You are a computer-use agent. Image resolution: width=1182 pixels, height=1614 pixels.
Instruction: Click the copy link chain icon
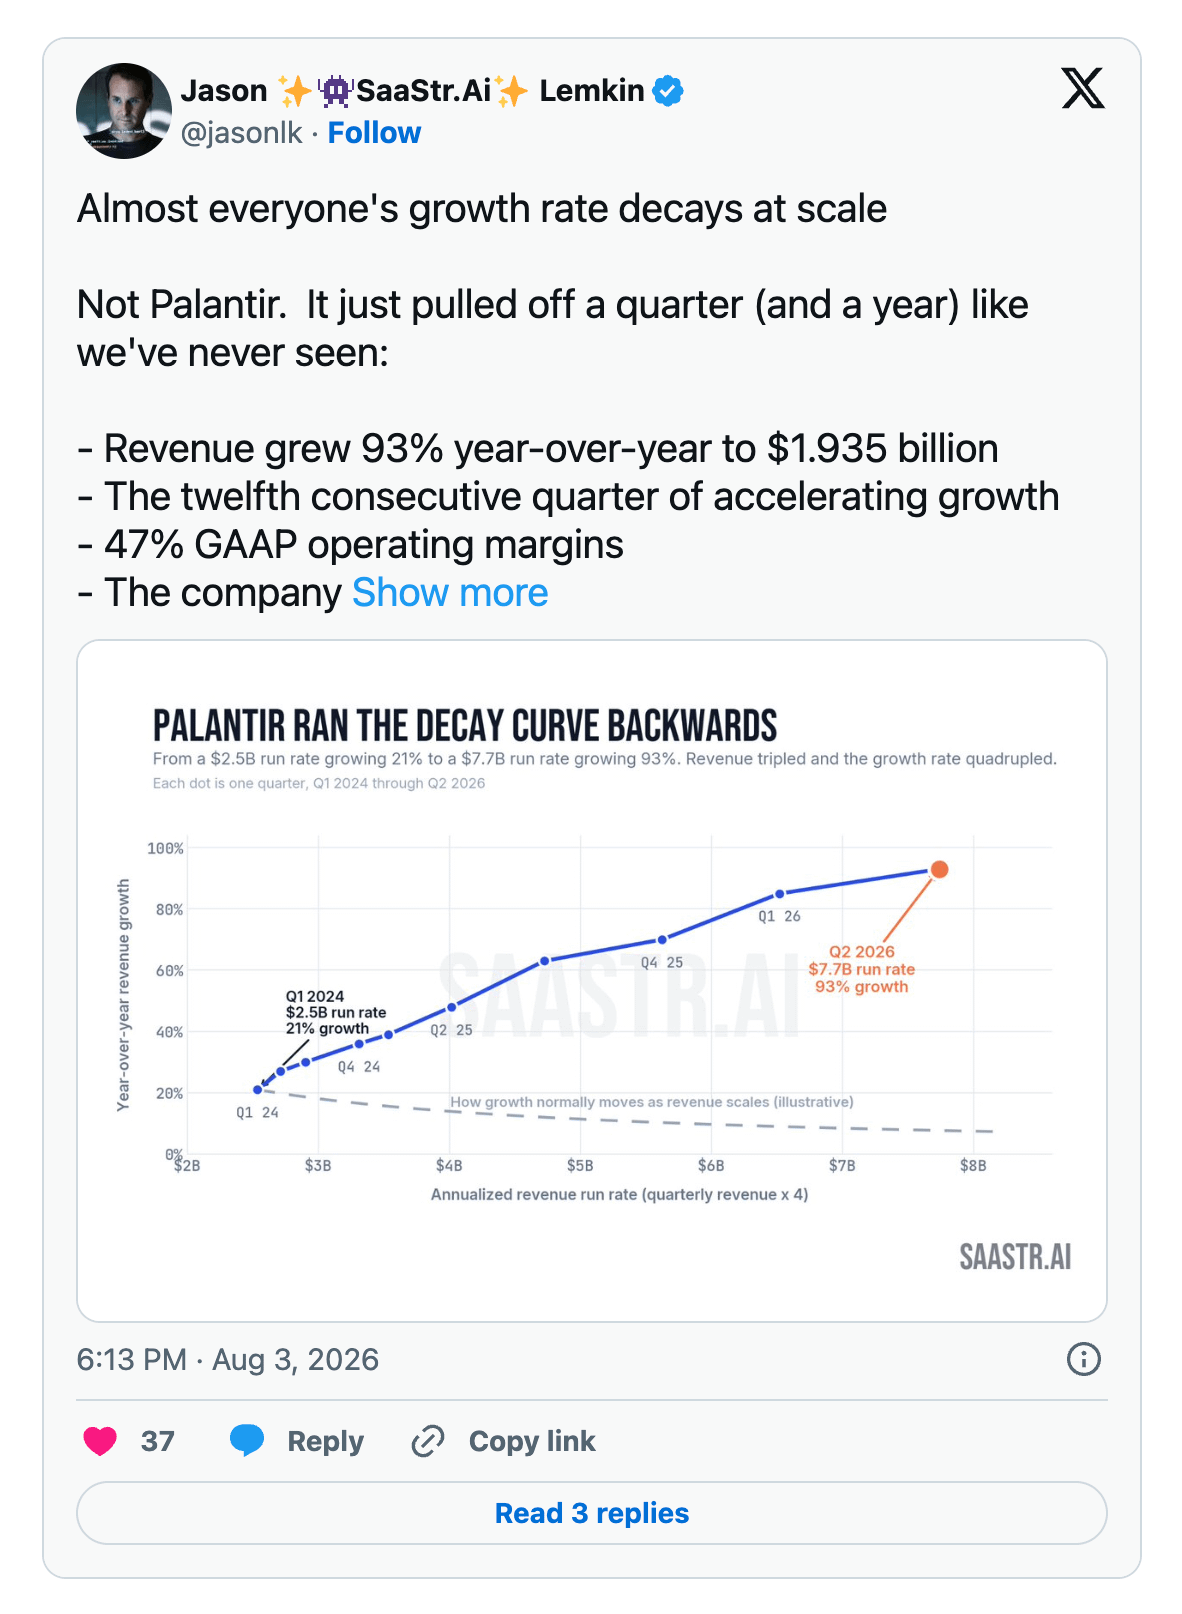tap(428, 1441)
